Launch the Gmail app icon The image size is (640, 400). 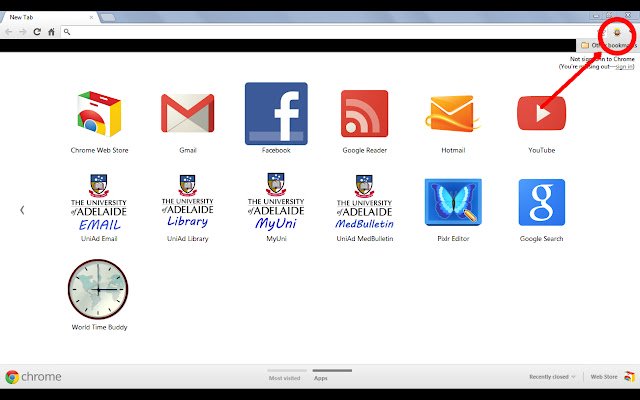[187, 113]
